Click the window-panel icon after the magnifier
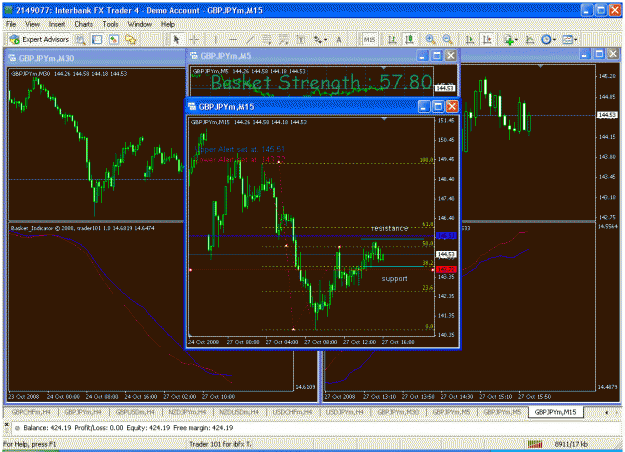625x452 pixels. point(97,39)
